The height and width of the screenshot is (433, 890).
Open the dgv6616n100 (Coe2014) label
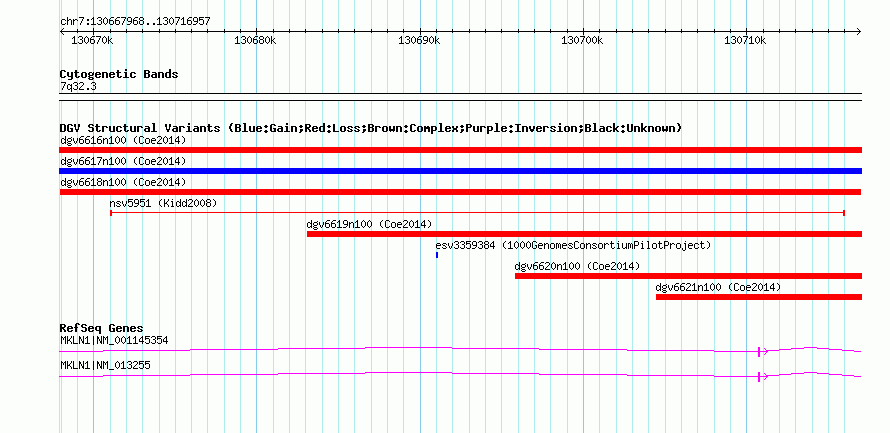tap(123, 140)
